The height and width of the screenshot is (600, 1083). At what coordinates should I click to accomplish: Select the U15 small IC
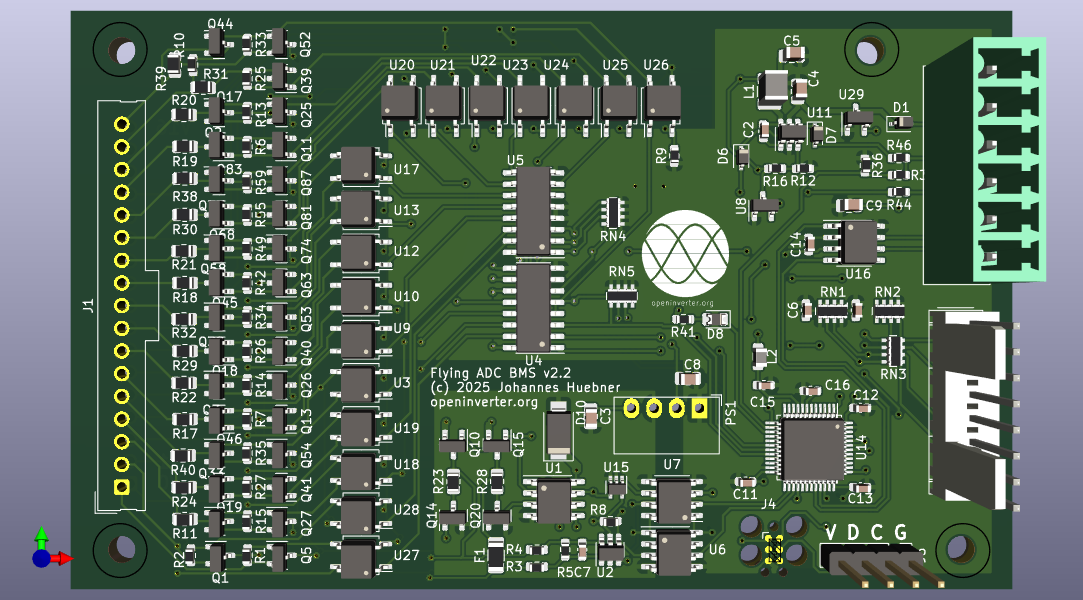(616, 487)
